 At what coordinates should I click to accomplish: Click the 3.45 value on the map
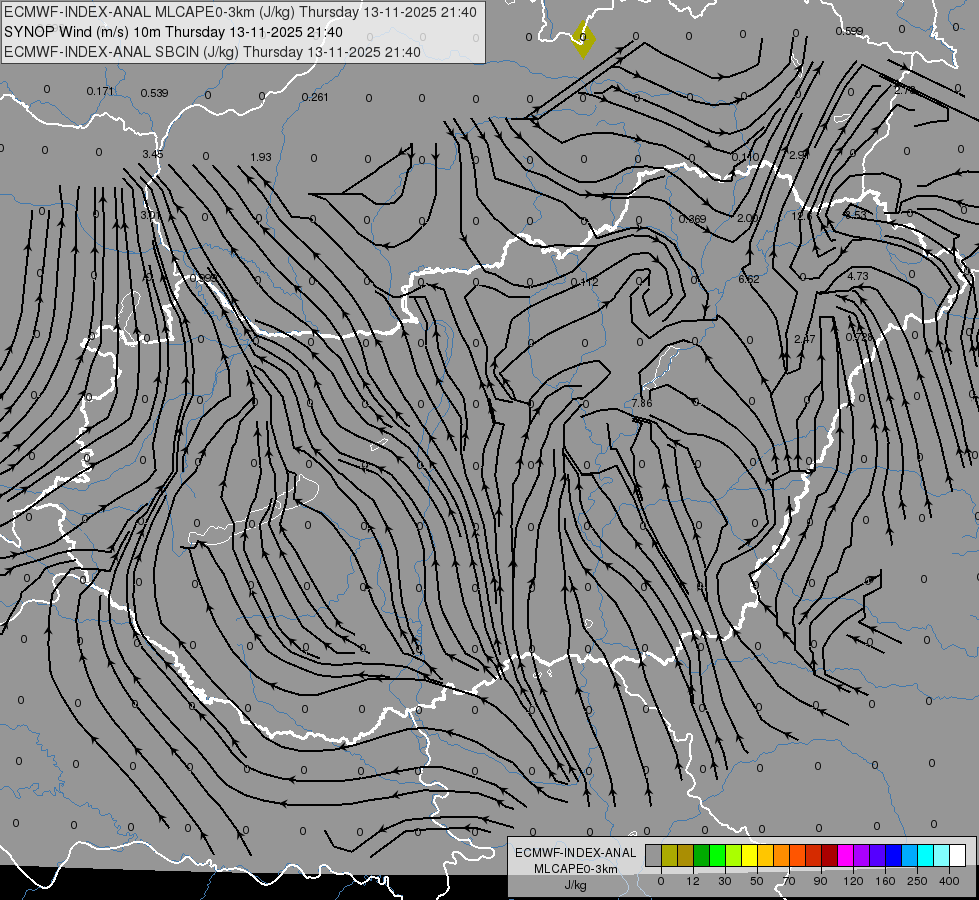click(x=152, y=154)
